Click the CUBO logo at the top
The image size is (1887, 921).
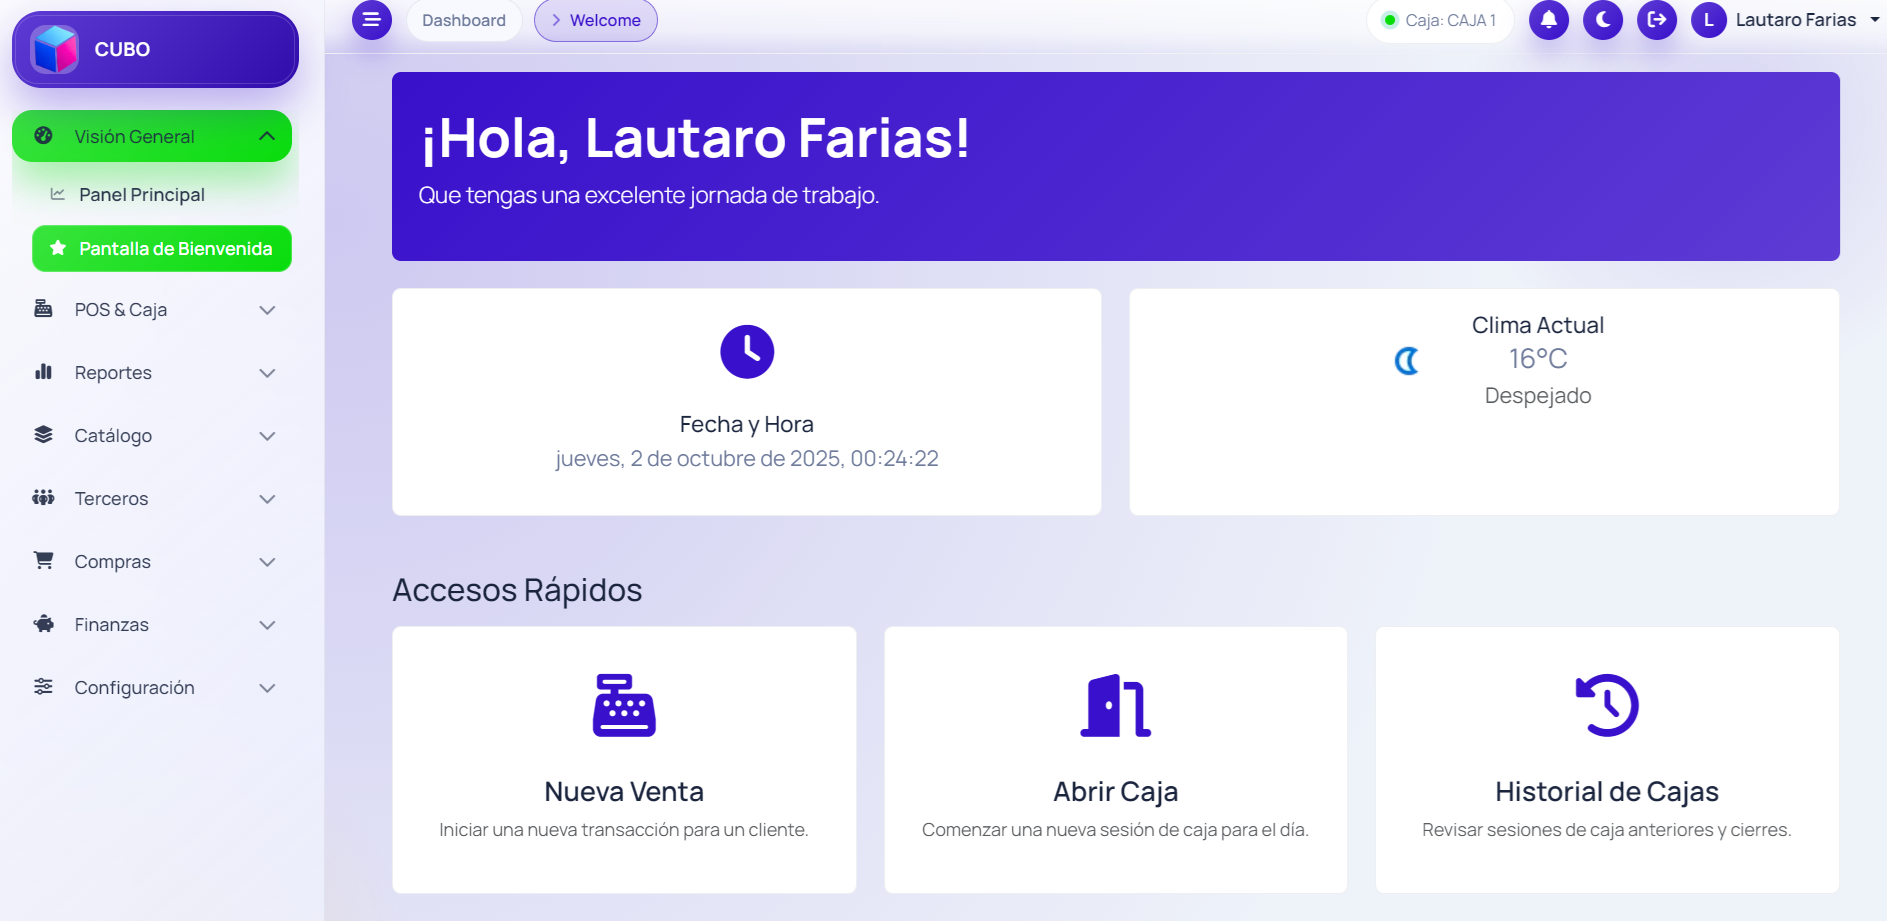click(x=154, y=48)
